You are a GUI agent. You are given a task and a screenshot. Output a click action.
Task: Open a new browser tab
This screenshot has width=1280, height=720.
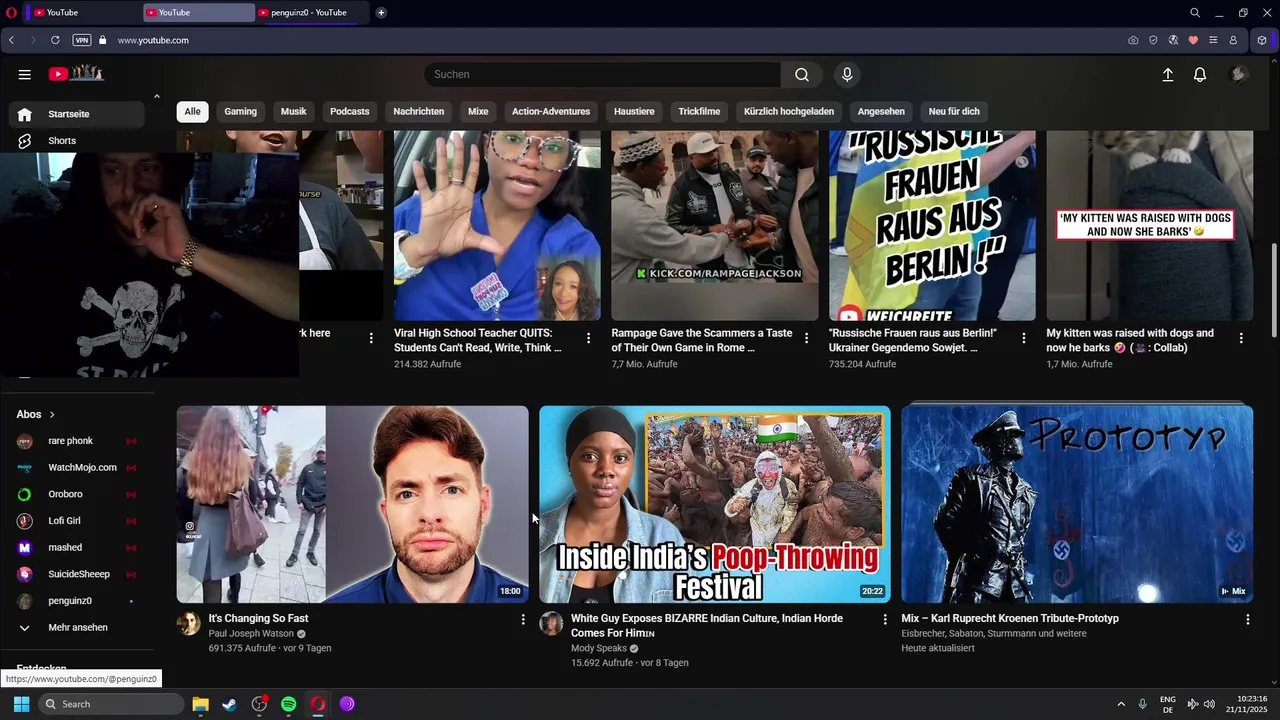point(381,12)
